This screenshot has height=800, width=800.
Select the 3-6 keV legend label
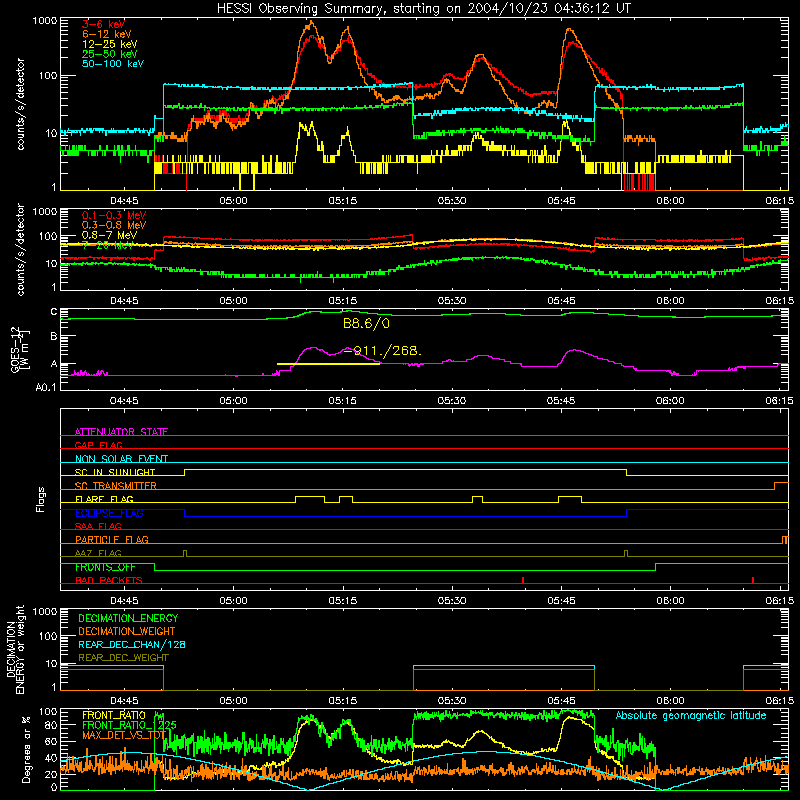[104, 24]
